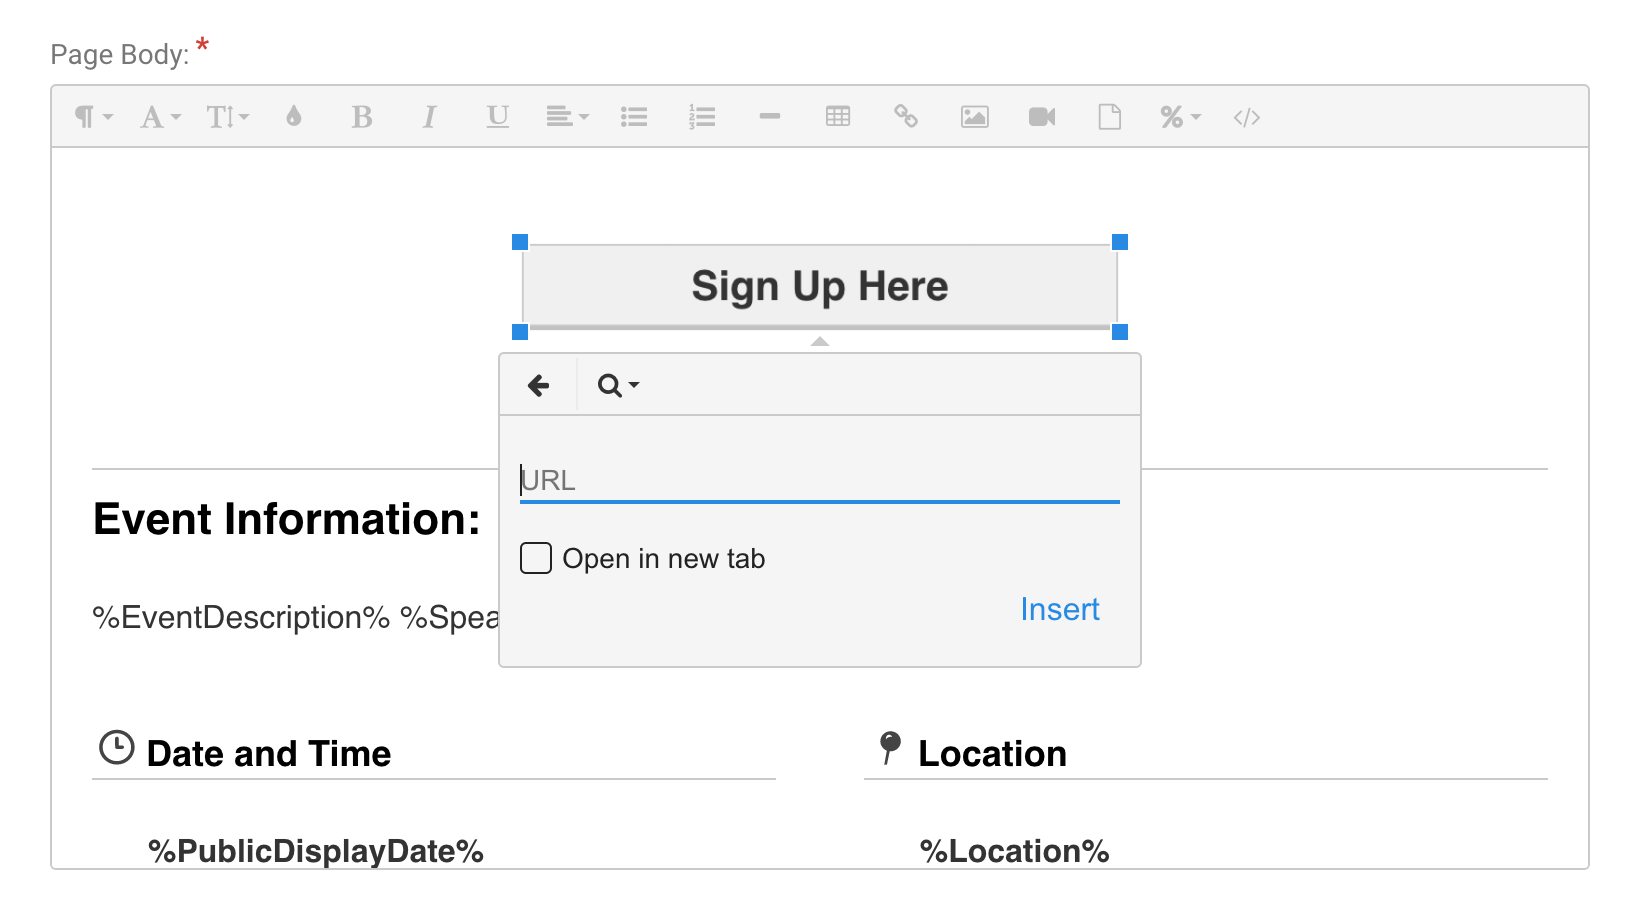This screenshot has height=914, width=1640.
Task: Open the text alignment dropdown
Action: pyautogui.click(x=567, y=117)
